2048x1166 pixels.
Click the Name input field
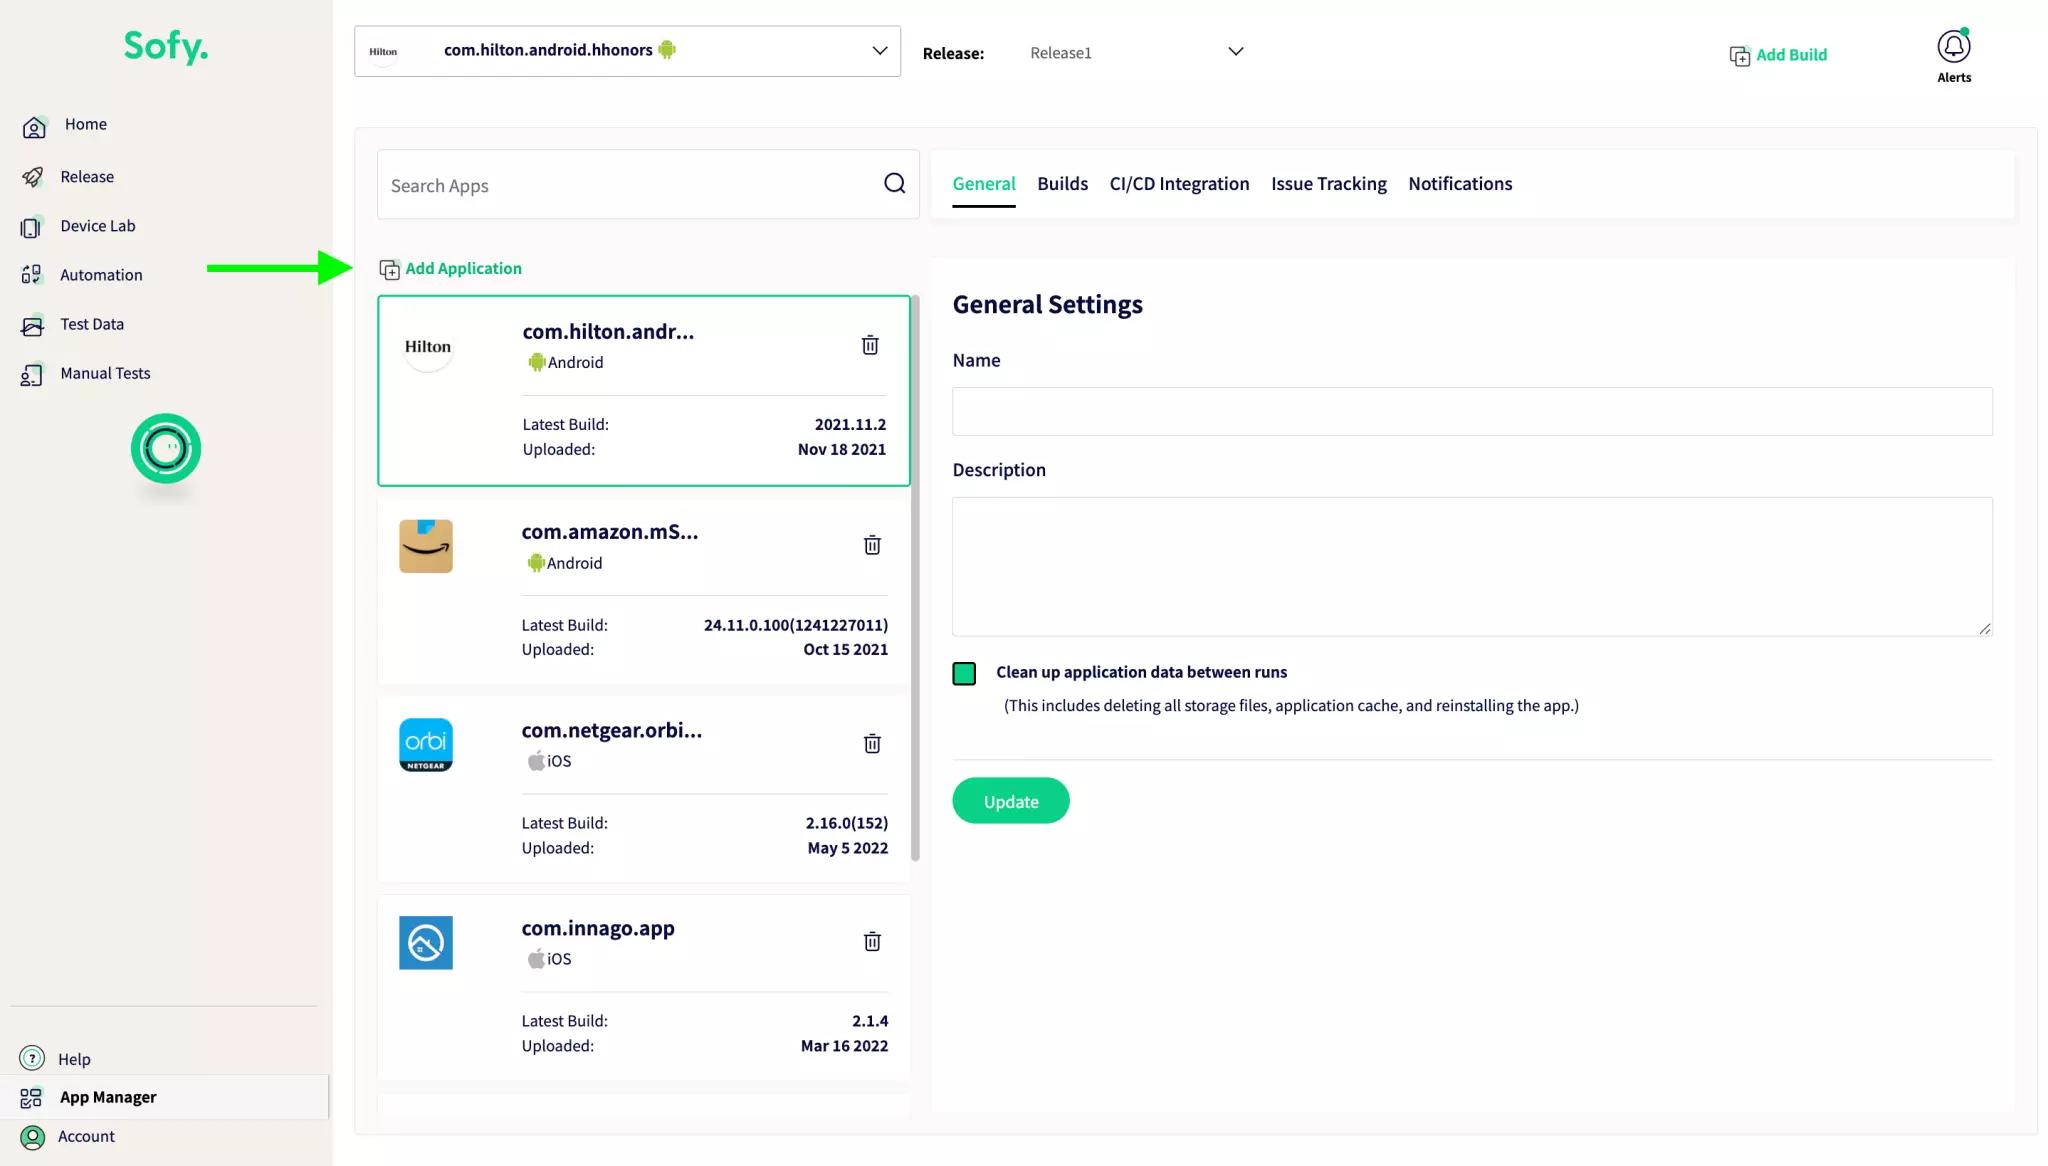[1472, 412]
